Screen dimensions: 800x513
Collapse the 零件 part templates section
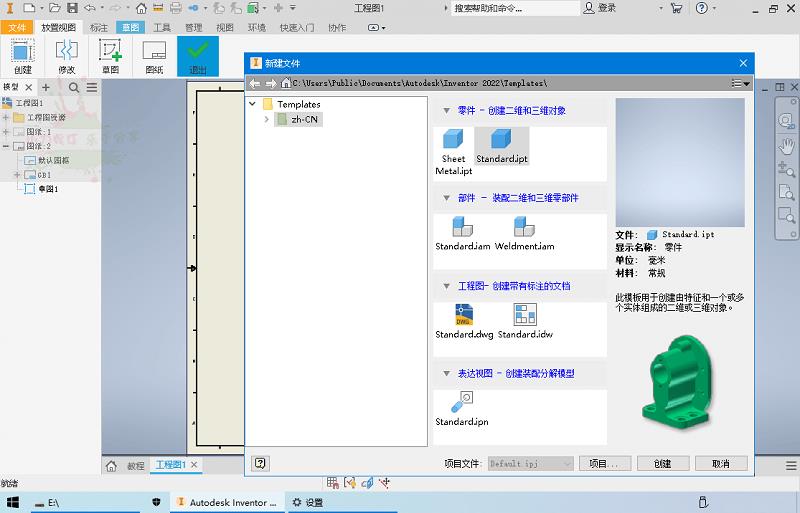pyautogui.click(x=446, y=110)
